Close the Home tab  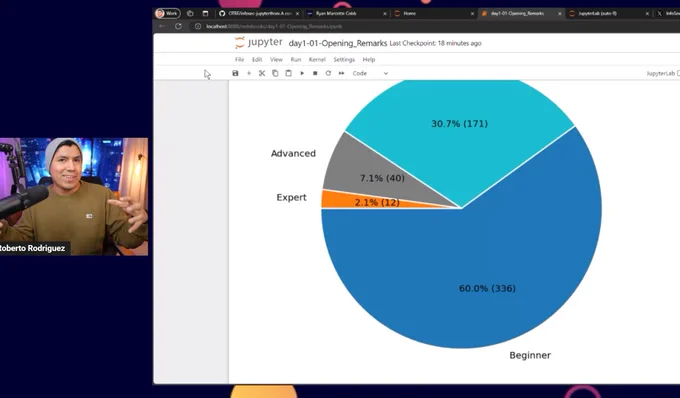click(x=472, y=14)
